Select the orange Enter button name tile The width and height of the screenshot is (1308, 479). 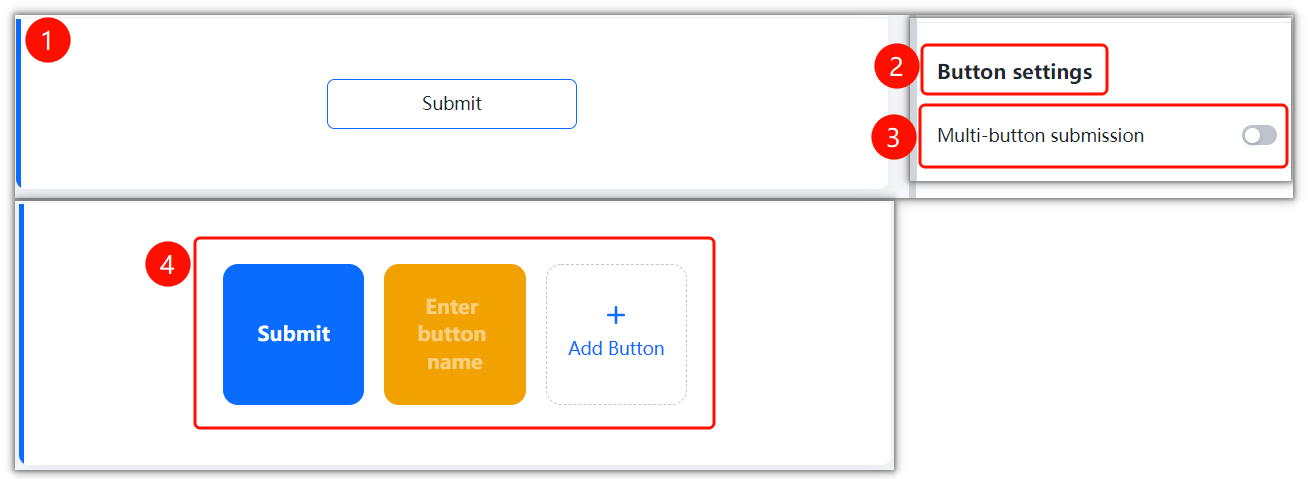(455, 334)
